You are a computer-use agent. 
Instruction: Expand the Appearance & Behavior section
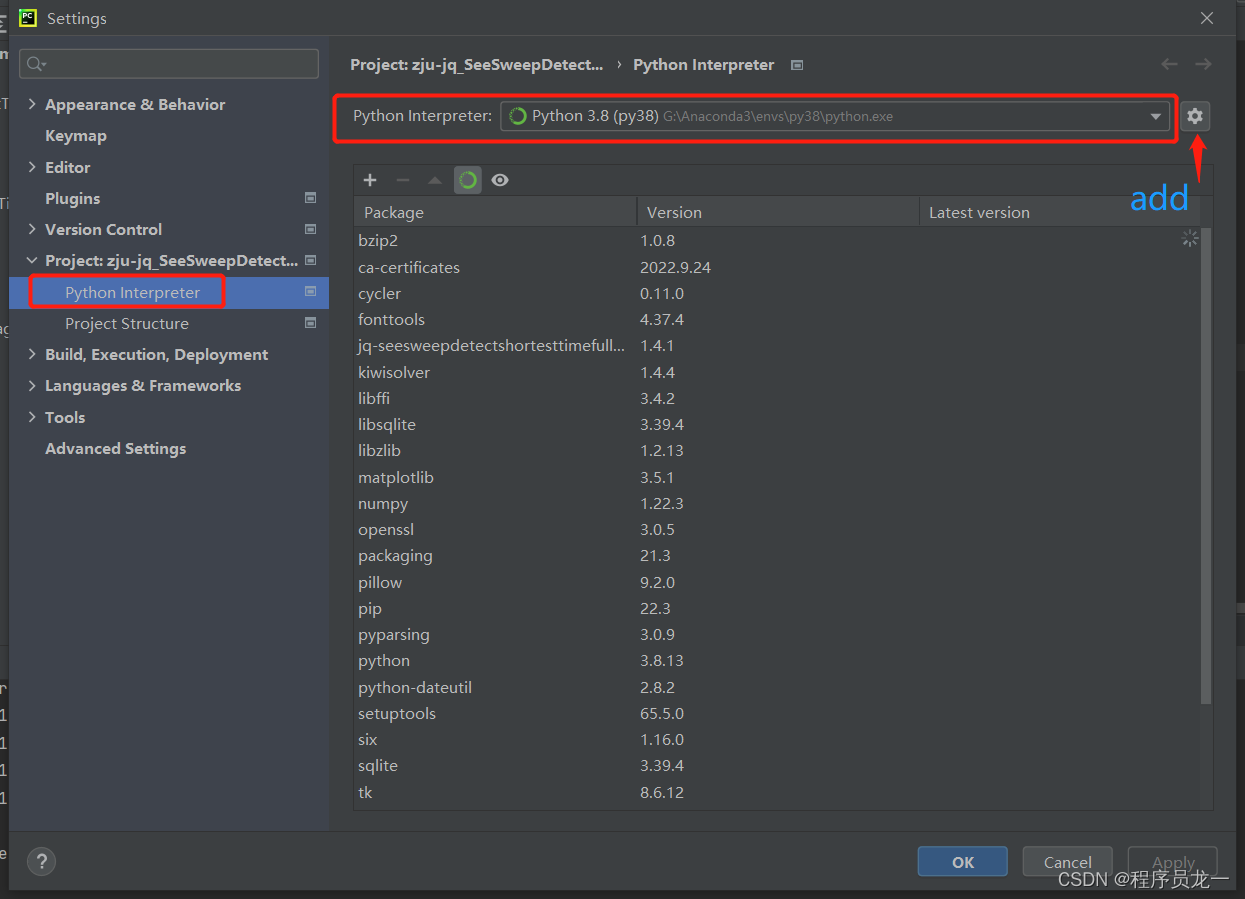pos(32,104)
